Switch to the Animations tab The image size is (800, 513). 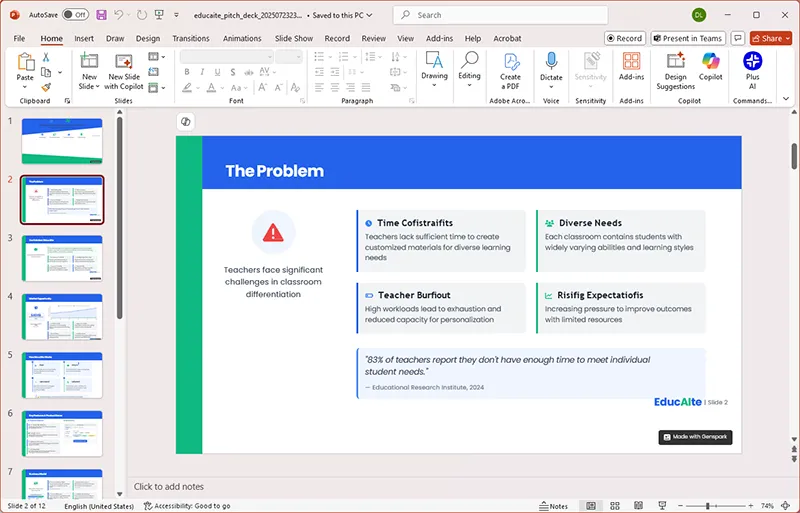(x=242, y=38)
